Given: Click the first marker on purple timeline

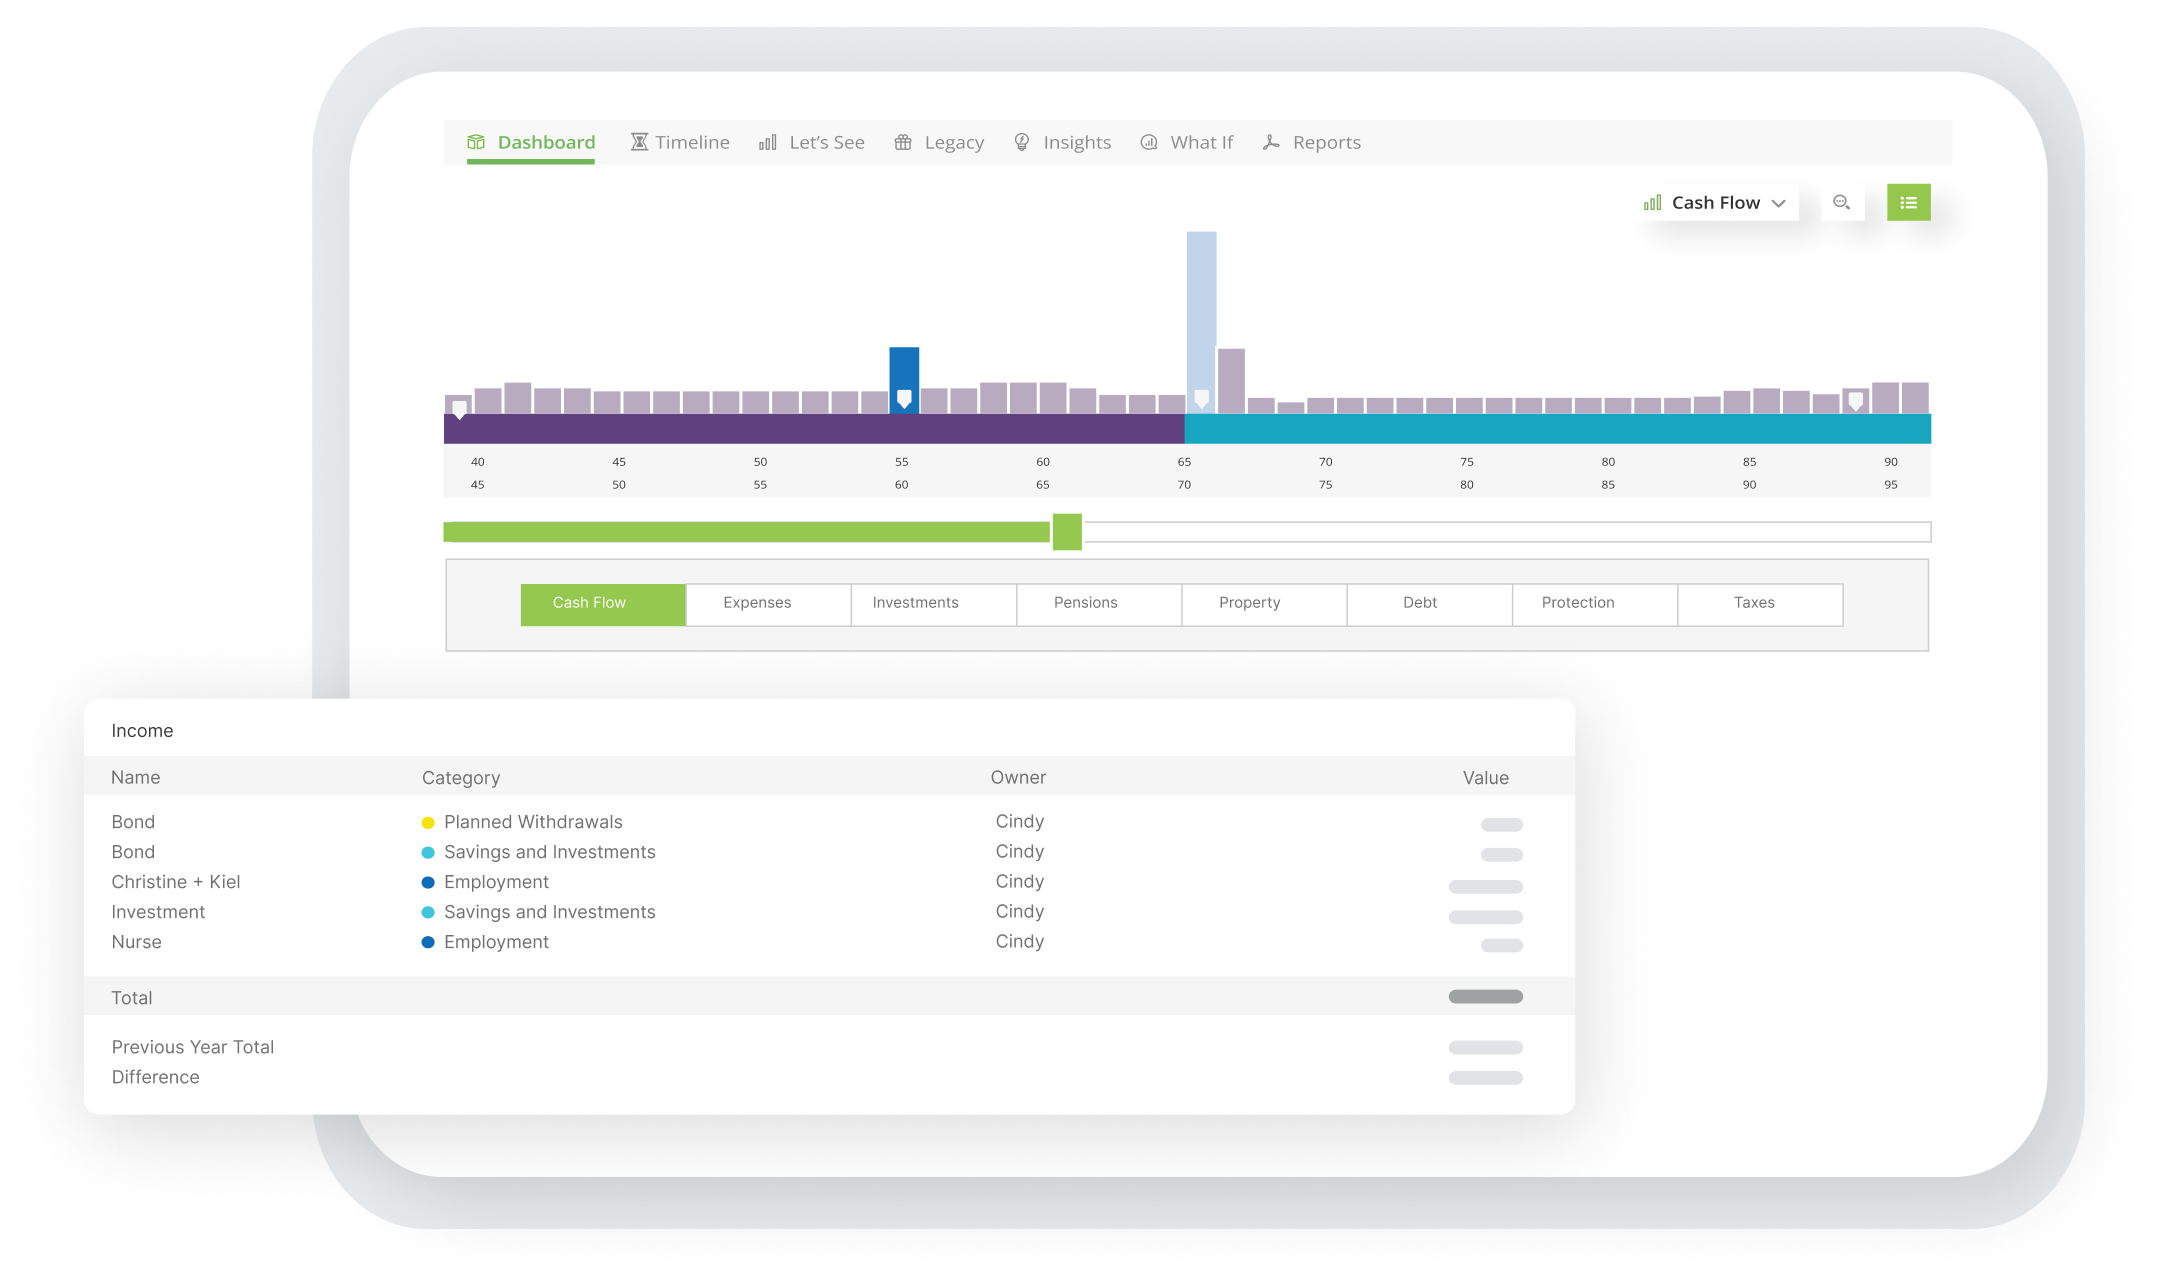Looking at the screenshot, I should click(x=459, y=409).
